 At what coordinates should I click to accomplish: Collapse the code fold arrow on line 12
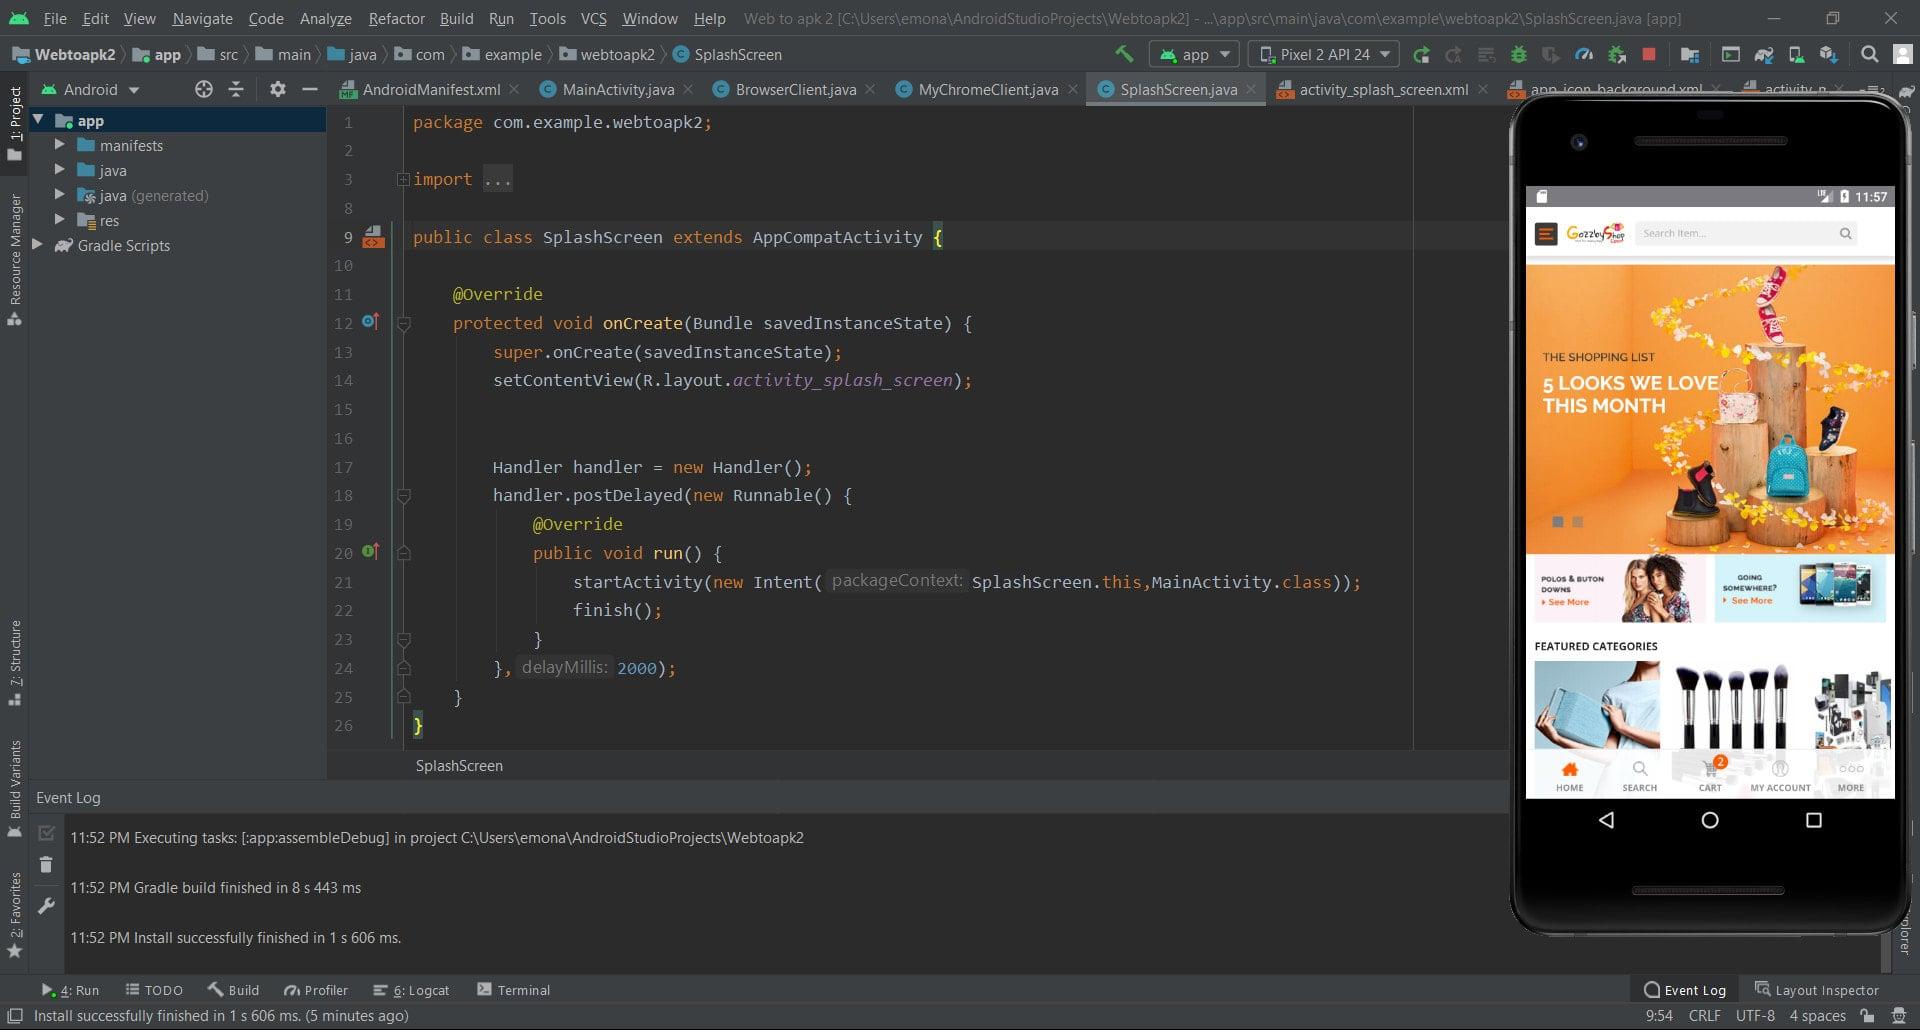[404, 322]
